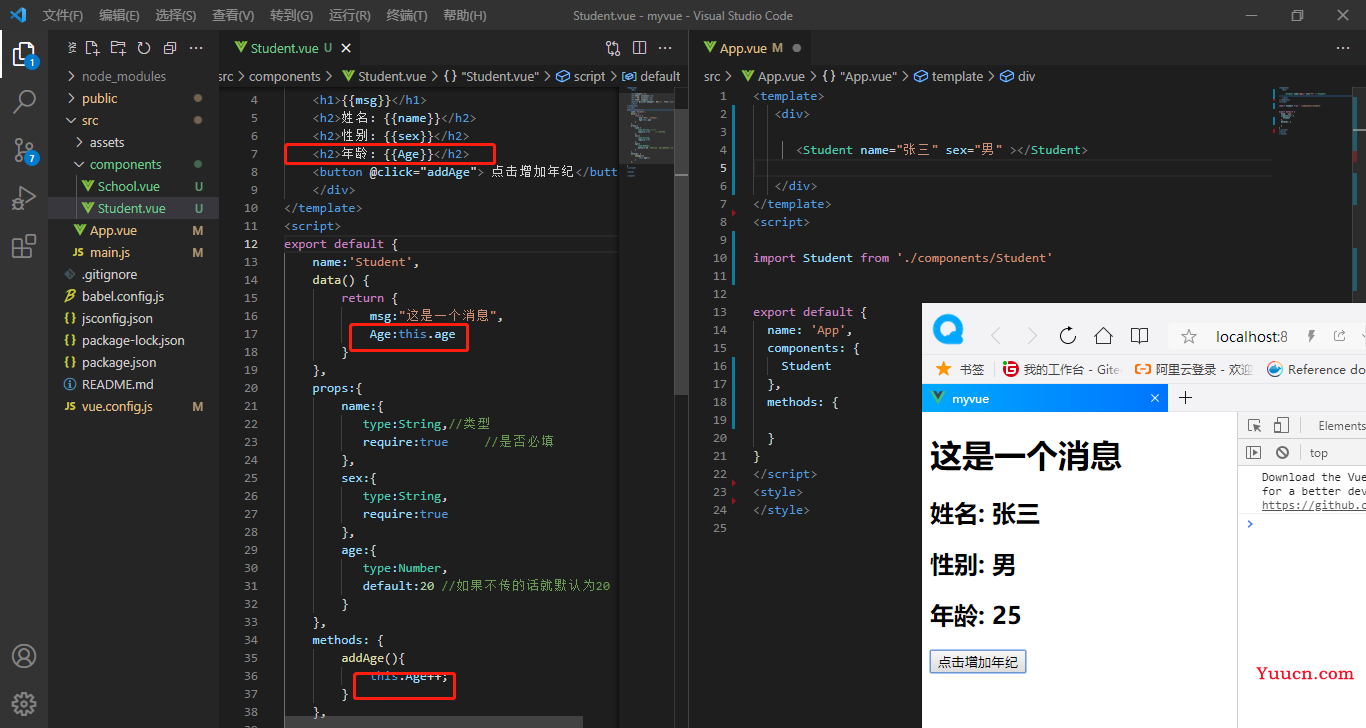Open explorer More Actions ellipsis
The image size is (1366, 728).
click(x=196, y=48)
